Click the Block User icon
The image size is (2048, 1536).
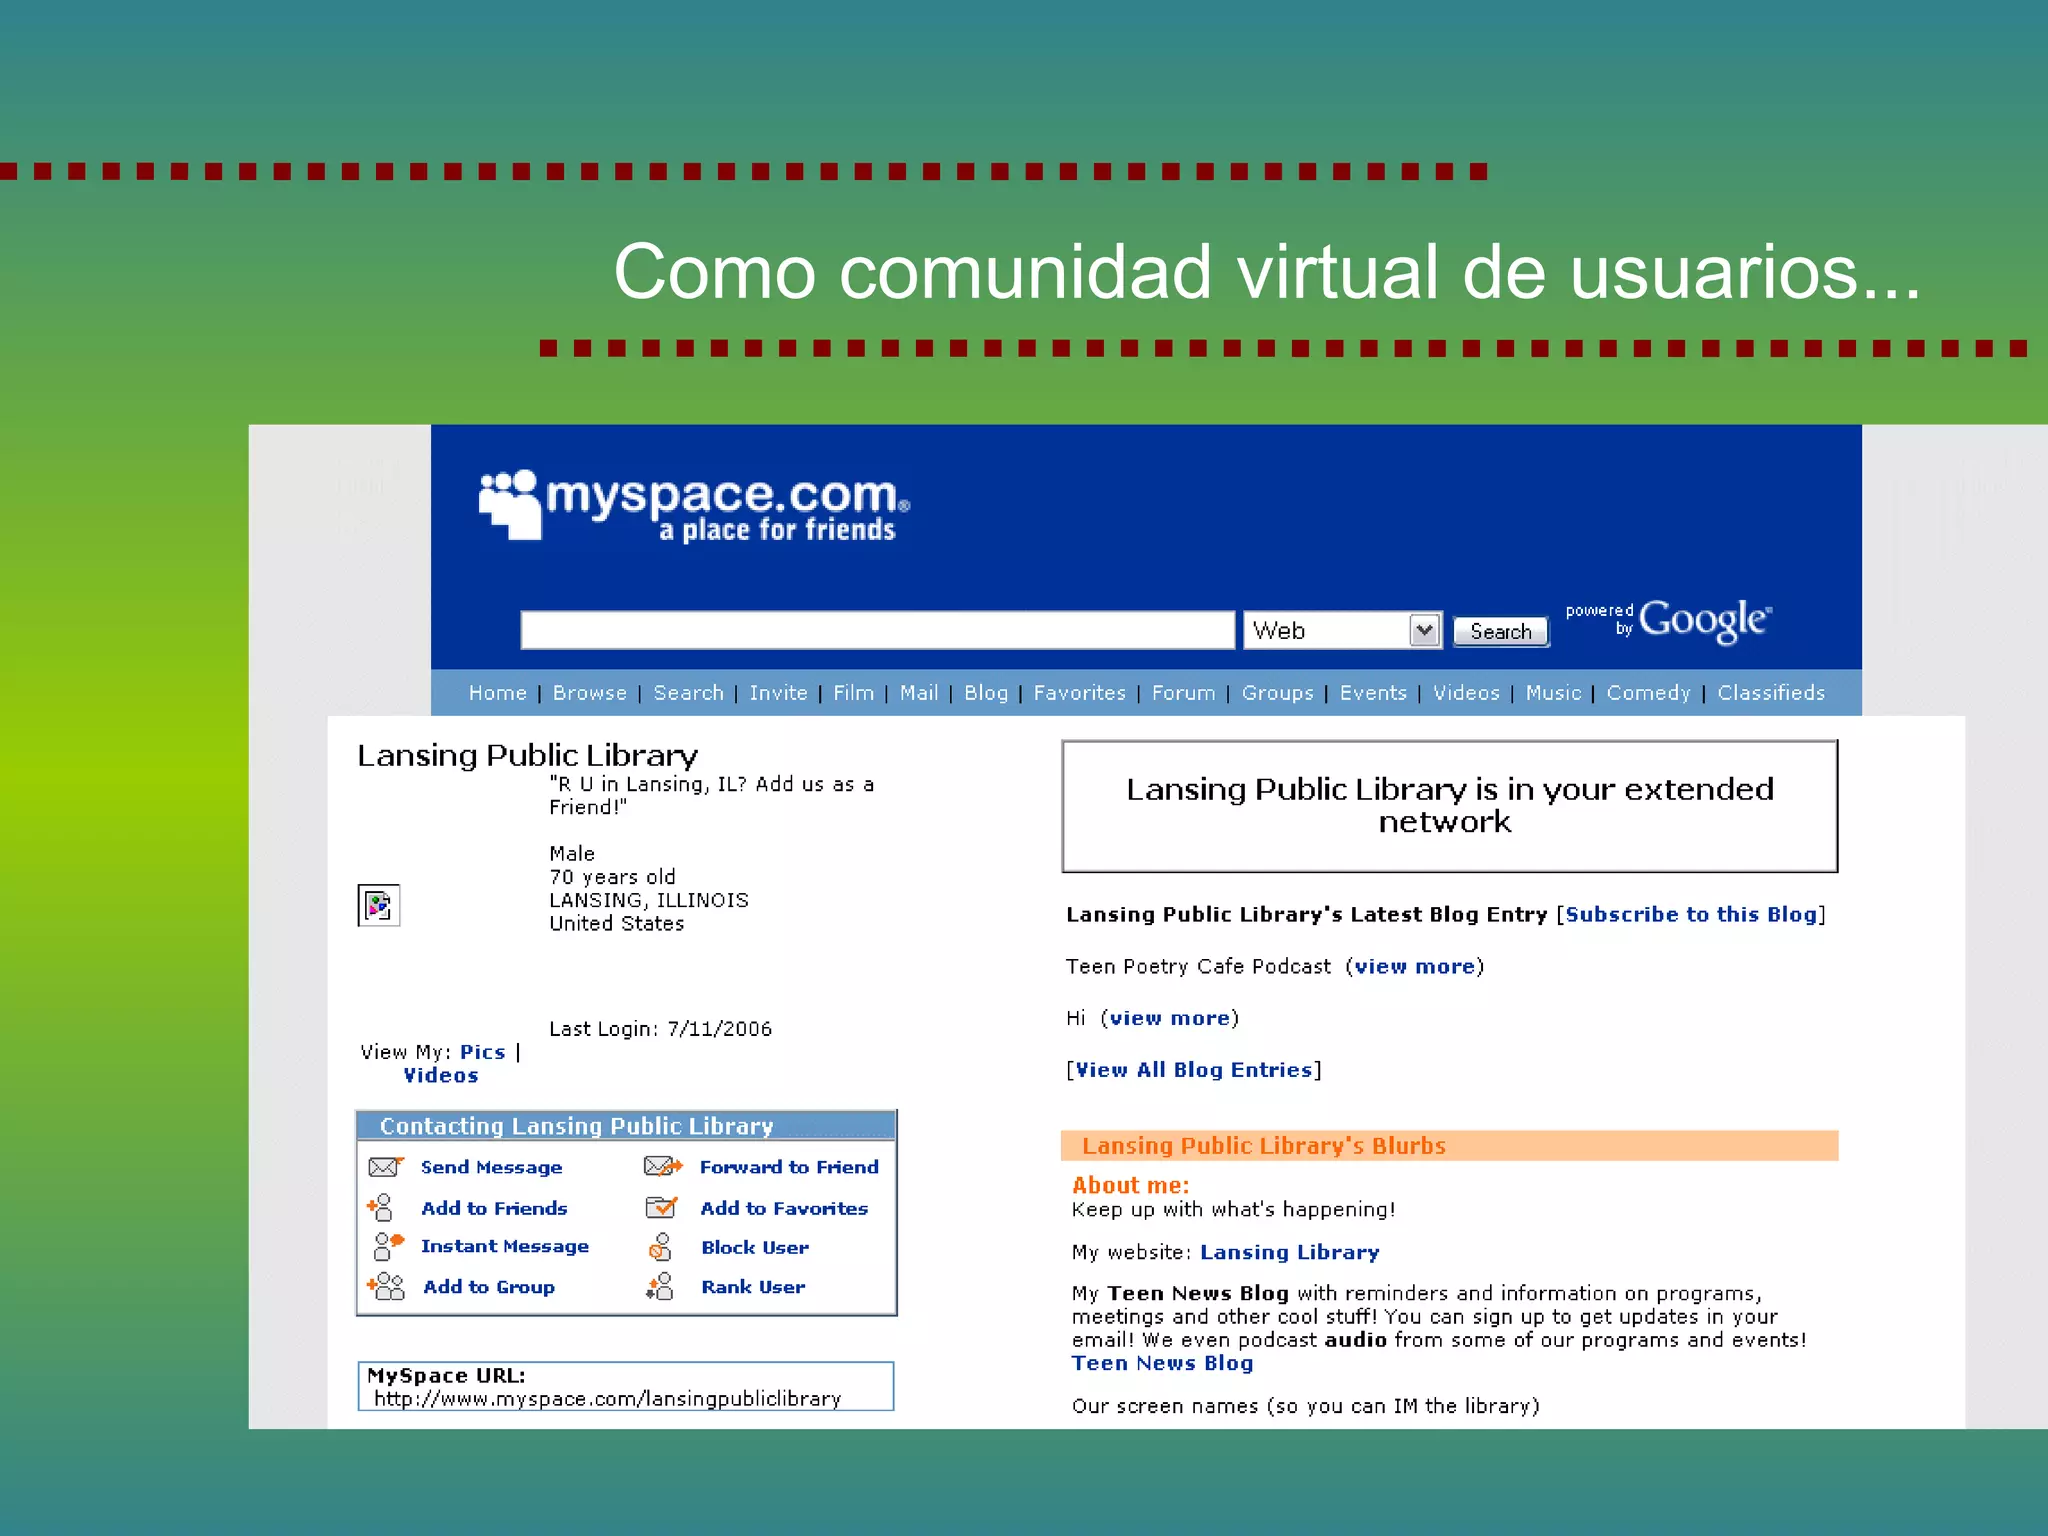point(661,1247)
